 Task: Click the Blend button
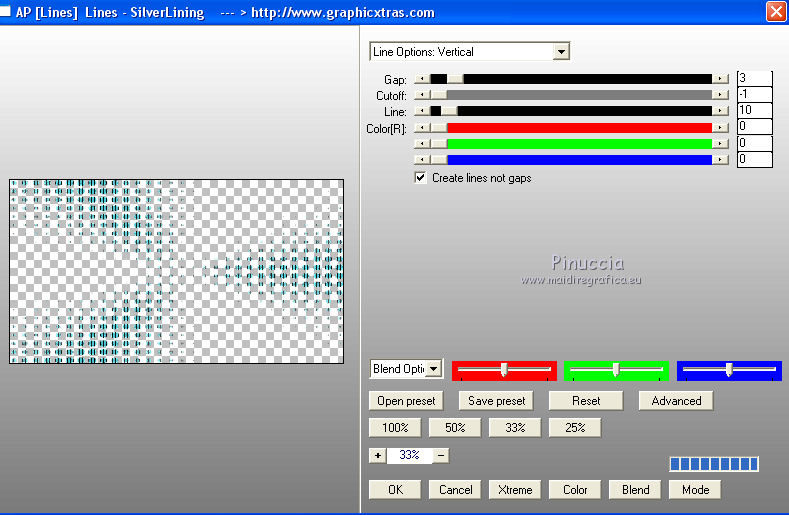tap(635, 489)
